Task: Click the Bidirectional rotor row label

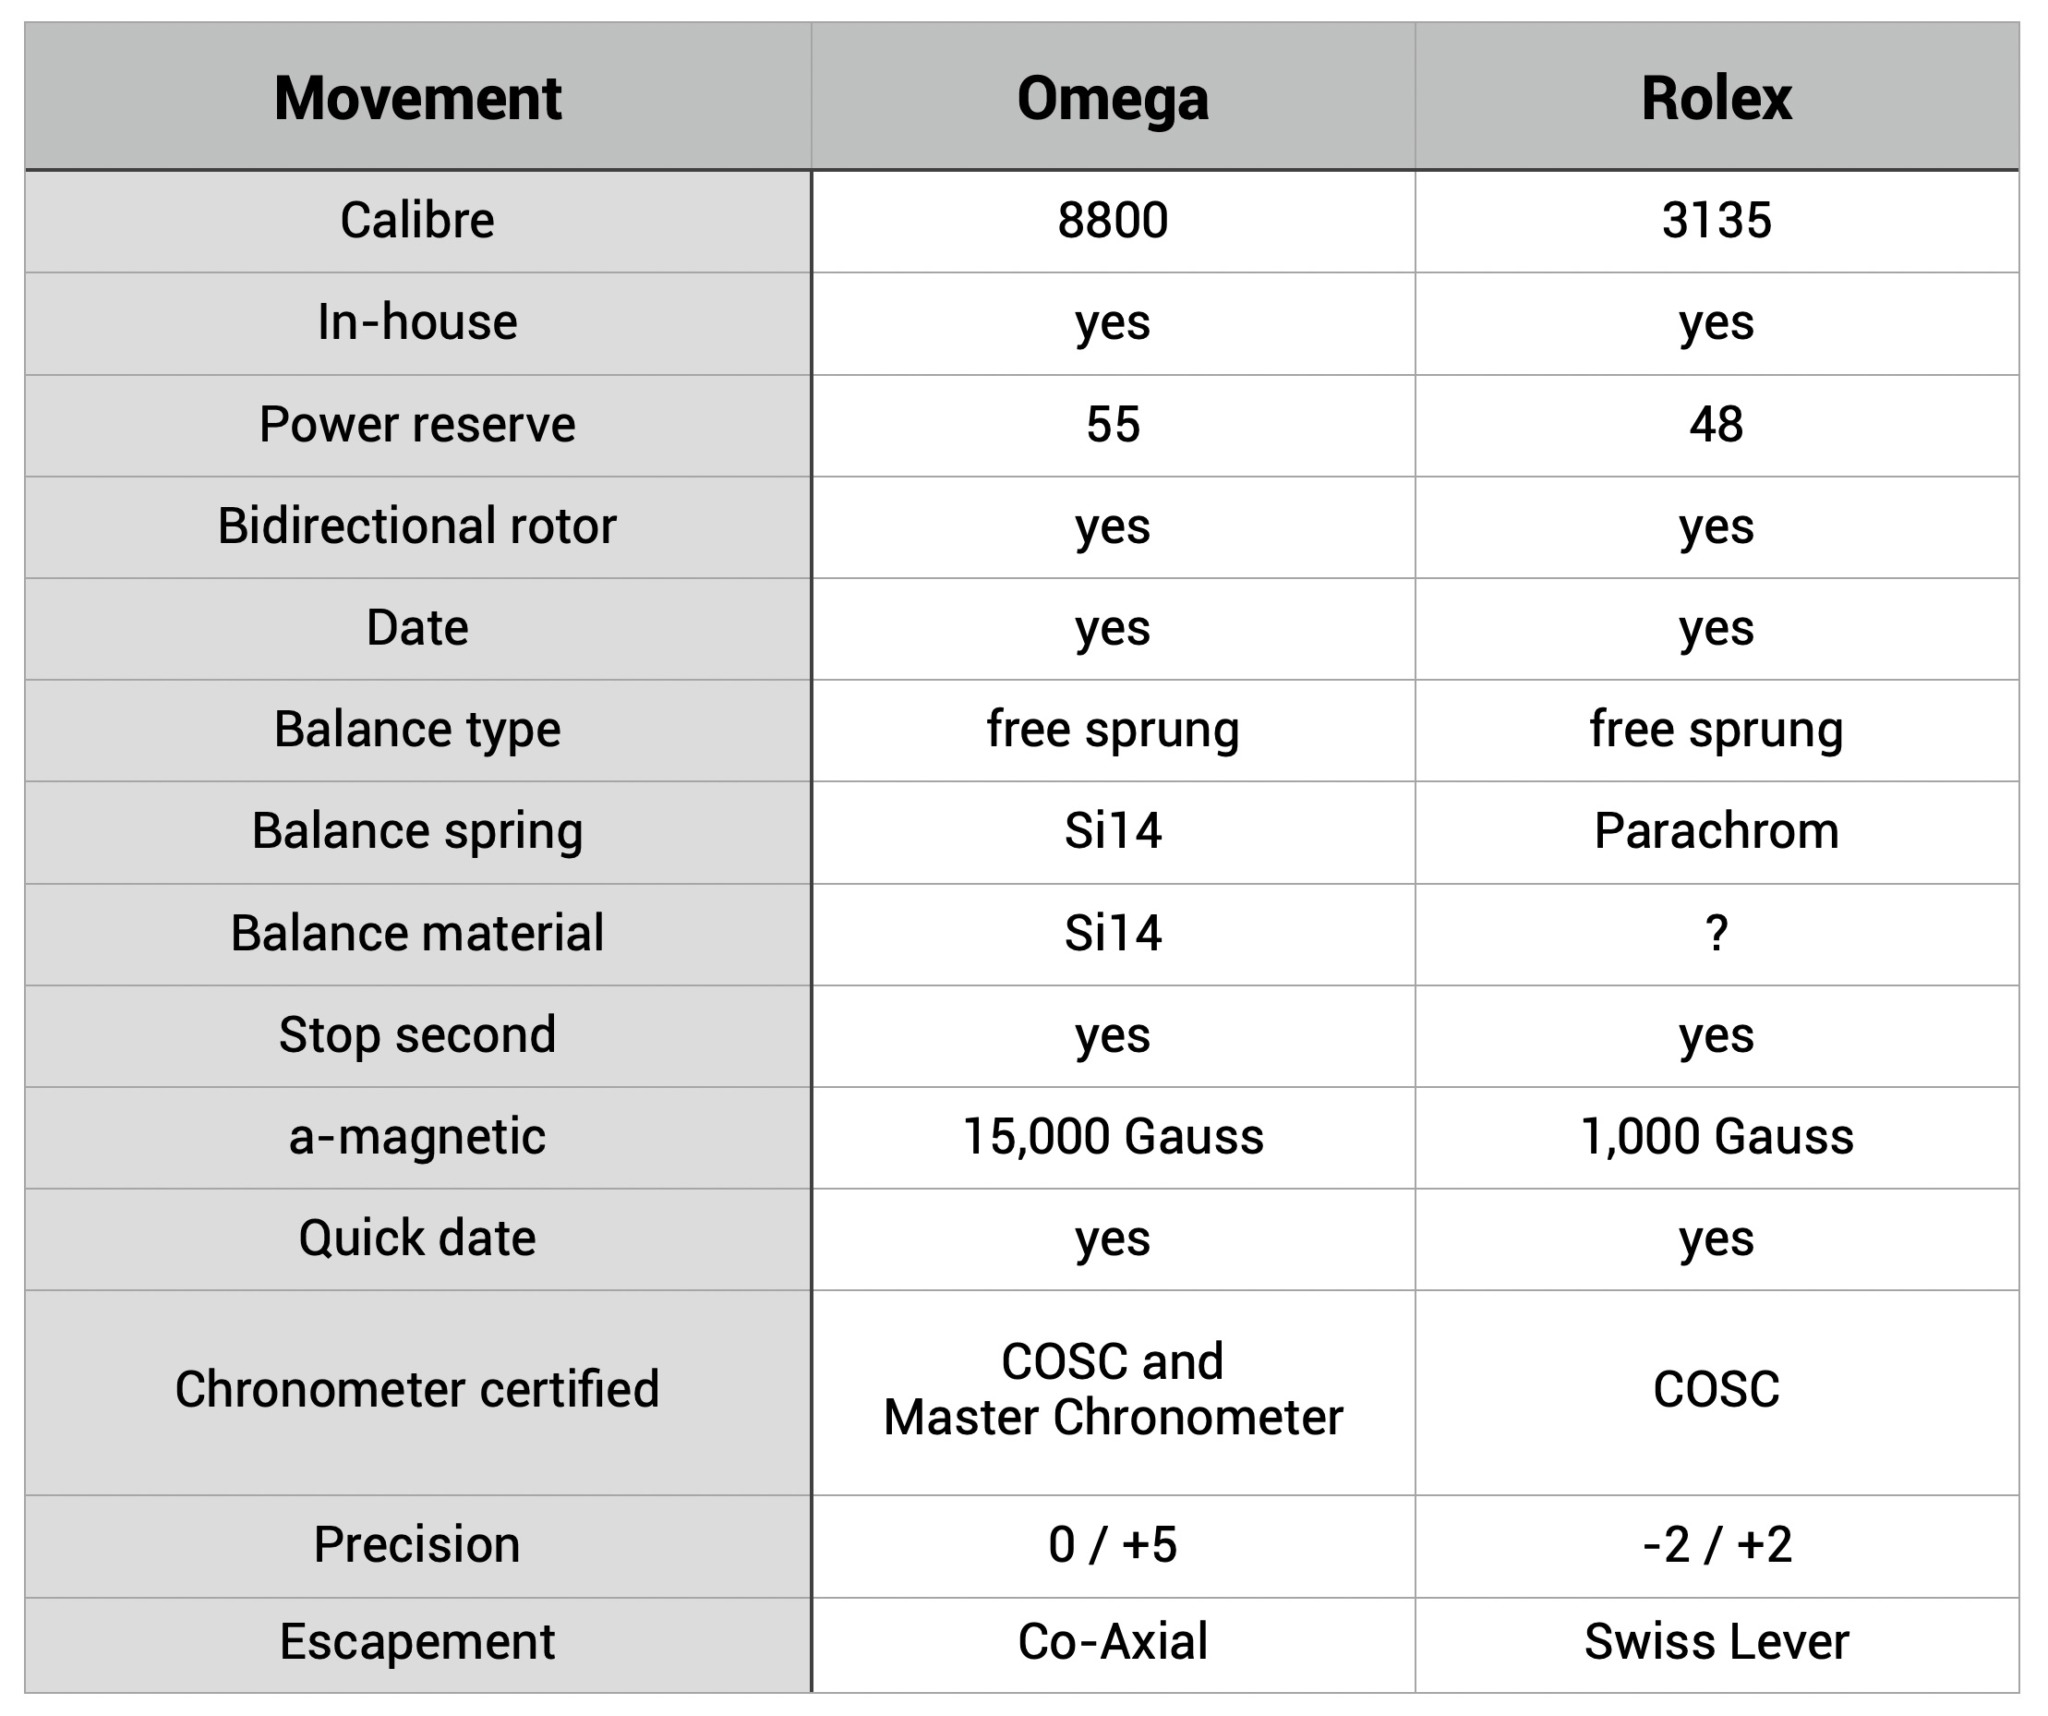Action: click(417, 526)
